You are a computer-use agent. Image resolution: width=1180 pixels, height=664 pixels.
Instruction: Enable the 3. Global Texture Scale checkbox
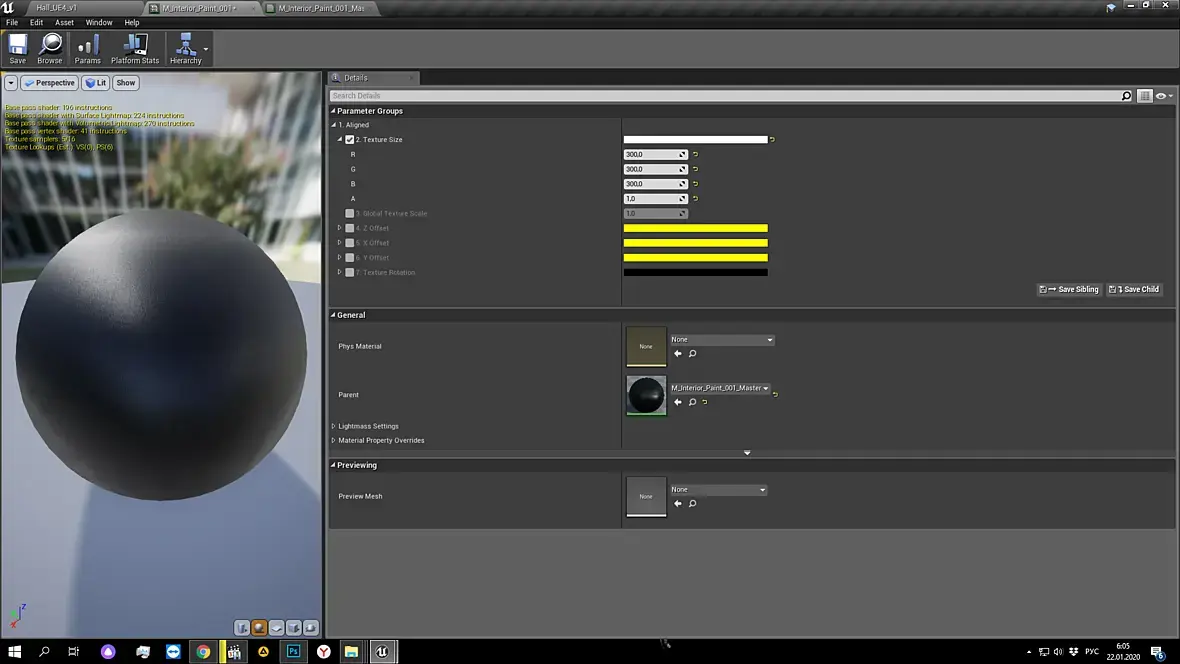tap(350, 213)
